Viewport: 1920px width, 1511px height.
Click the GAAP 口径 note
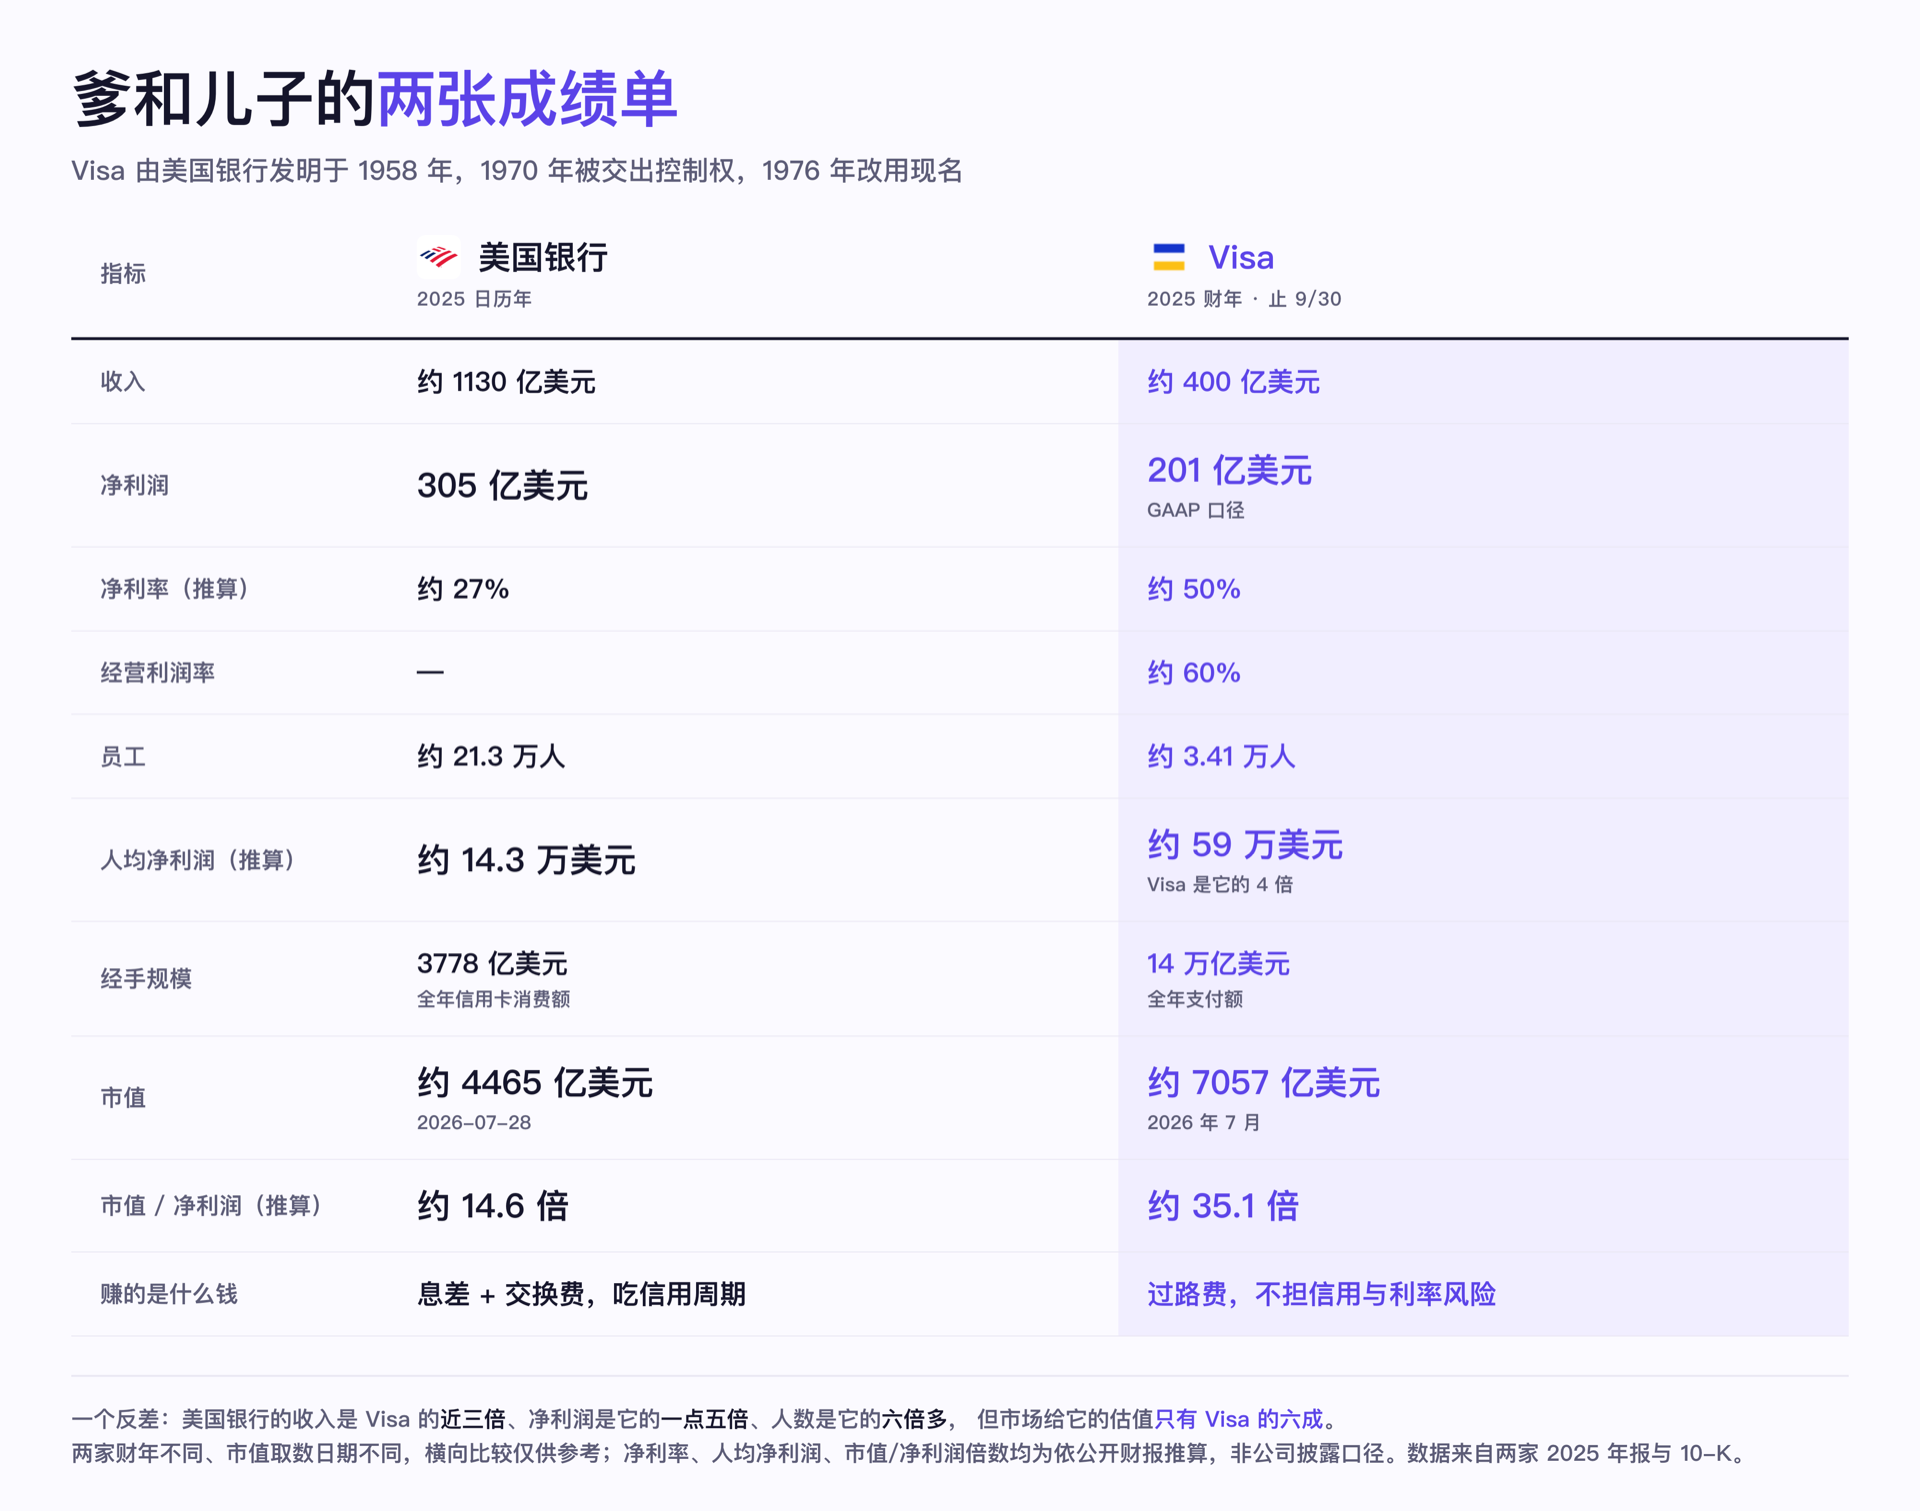pyautogui.click(x=1196, y=510)
